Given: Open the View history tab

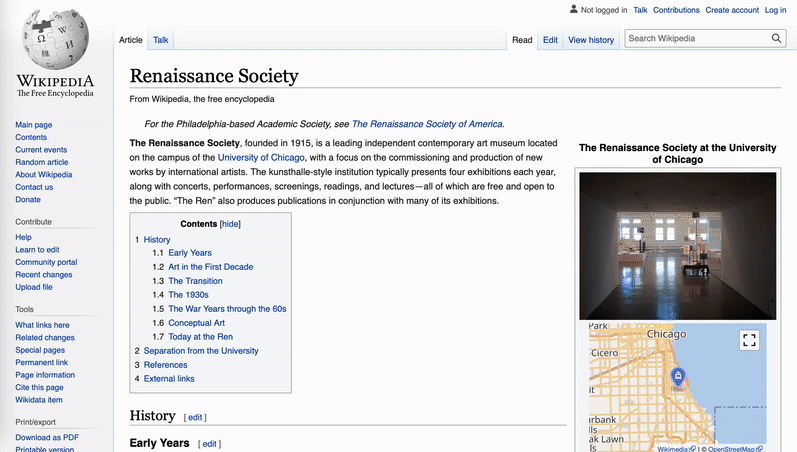Looking at the screenshot, I should [x=591, y=40].
